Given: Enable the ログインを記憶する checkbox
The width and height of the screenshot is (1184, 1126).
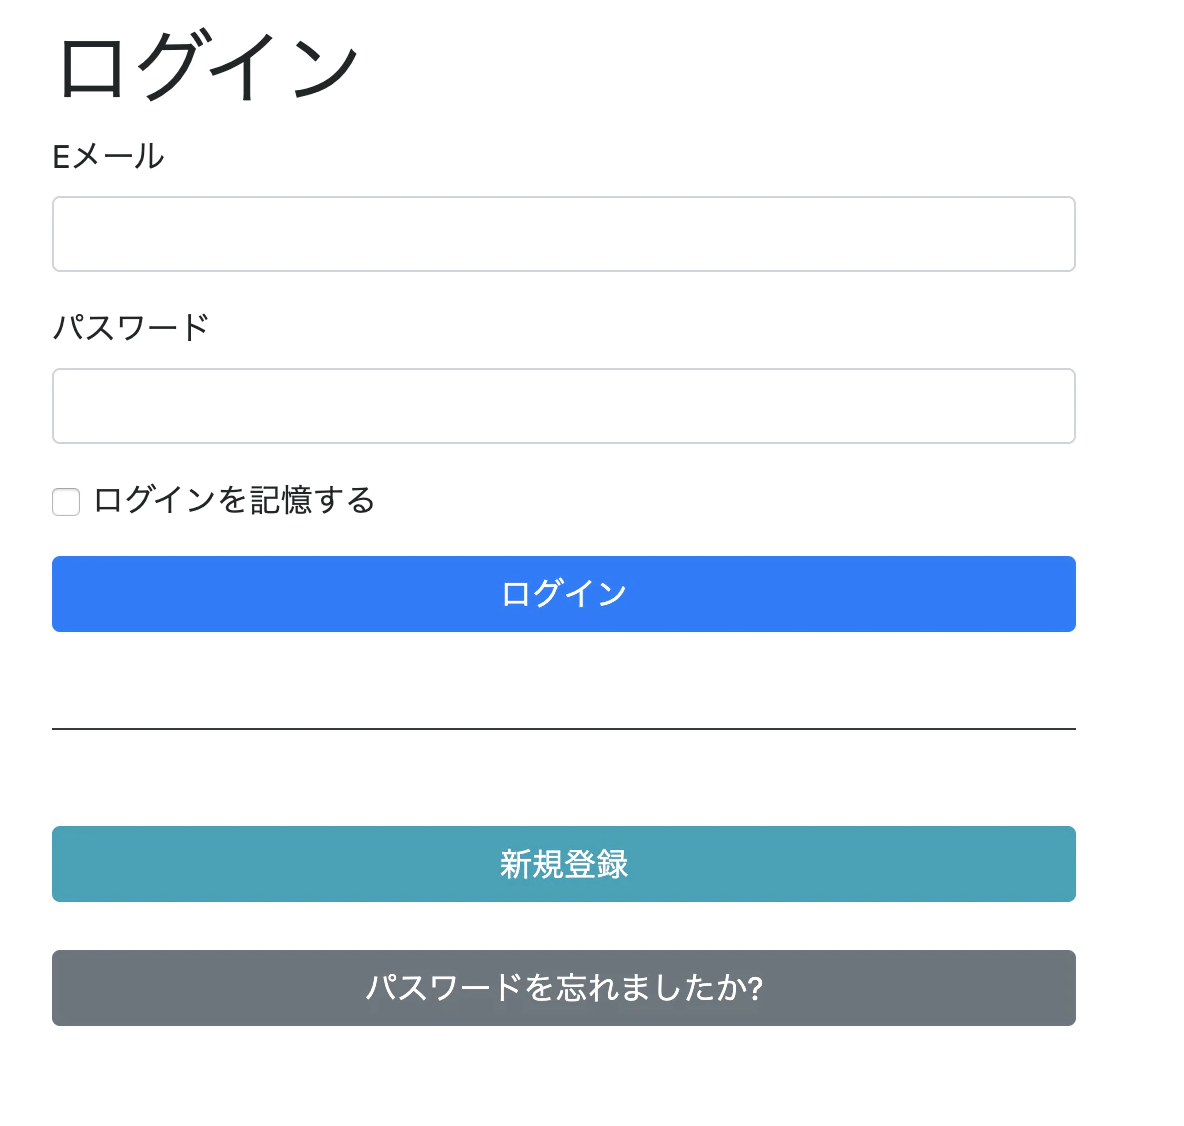Looking at the screenshot, I should (65, 501).
